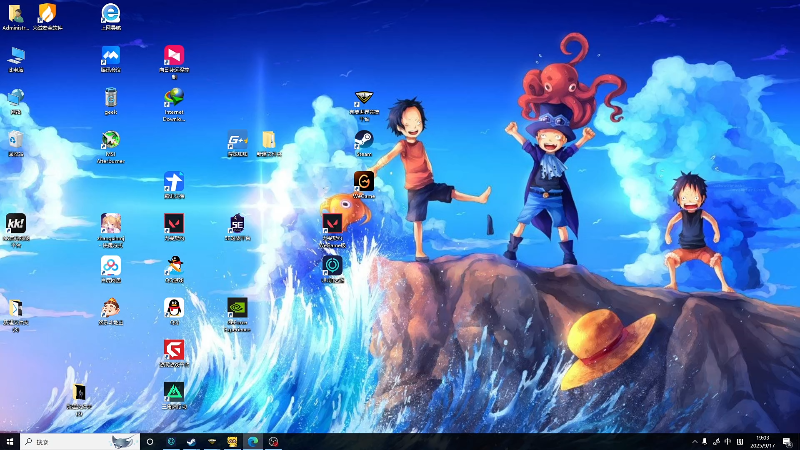The height and width of the screenshot is (450, 800).
Task: Switch to the blue globe taskbar app
Action: [x=171, y=441]
